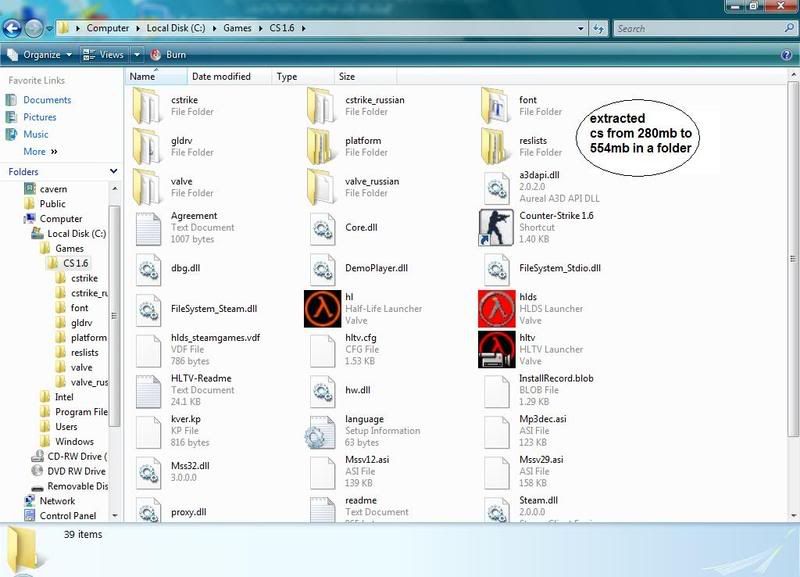Click the Core.dll file icon
Viewport: 800px width, 577px height.
tap(322, 227)
